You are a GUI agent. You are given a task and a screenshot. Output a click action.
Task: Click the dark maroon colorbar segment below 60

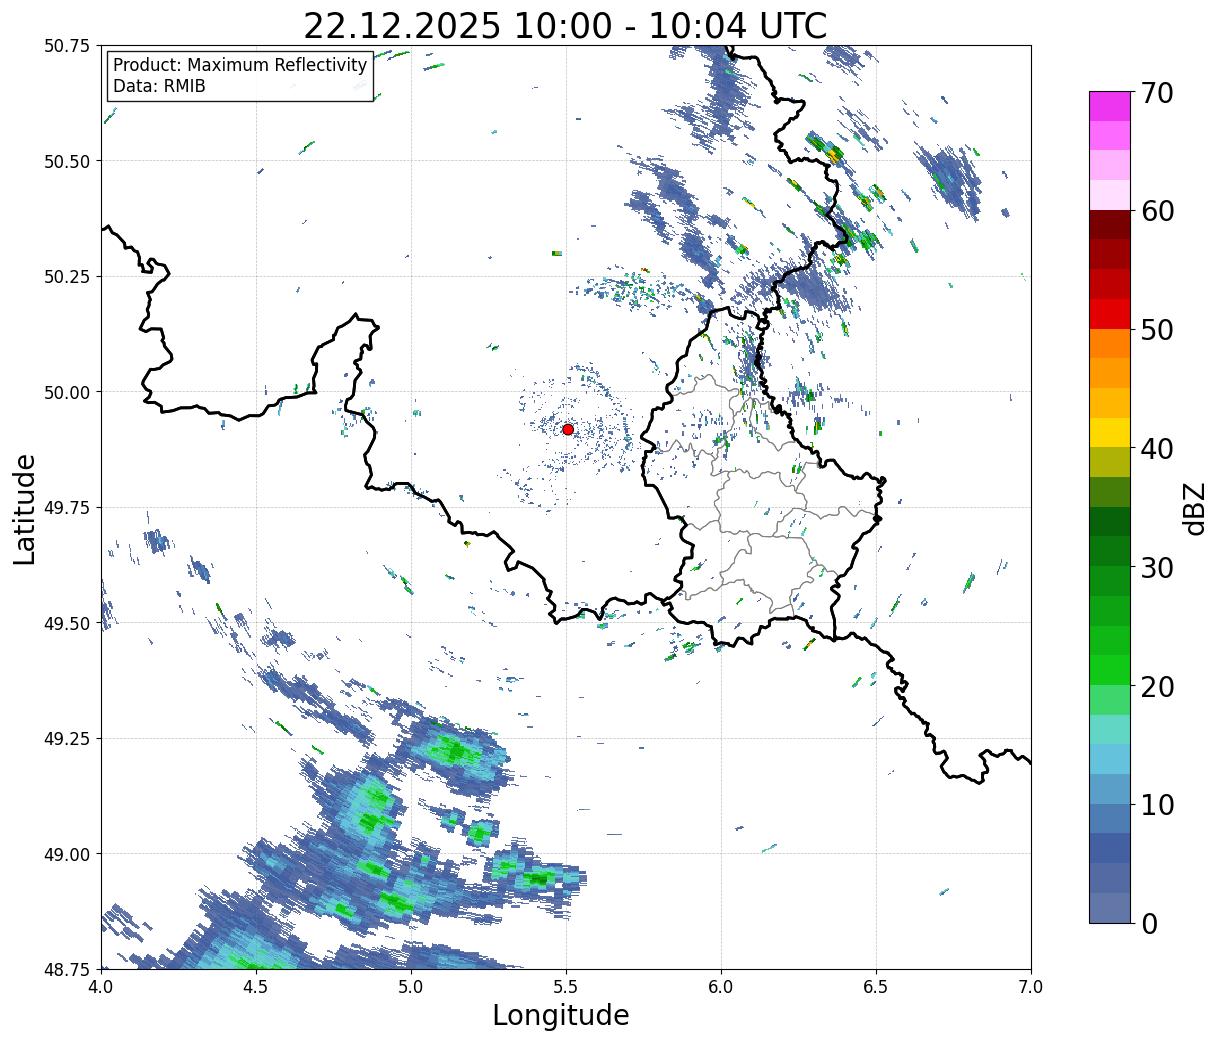point(1110,225)
